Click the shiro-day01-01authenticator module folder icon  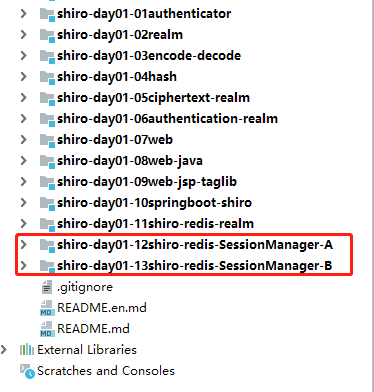tap(47, 14)
